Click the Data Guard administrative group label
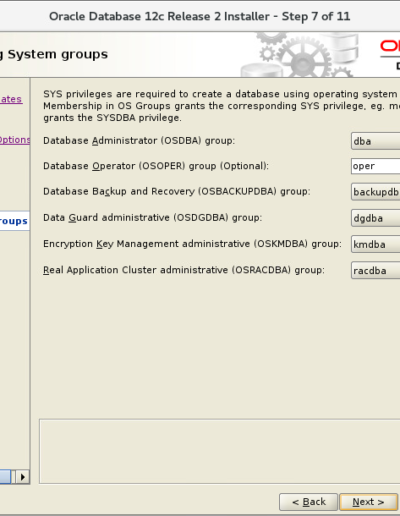 pos(152,218)
